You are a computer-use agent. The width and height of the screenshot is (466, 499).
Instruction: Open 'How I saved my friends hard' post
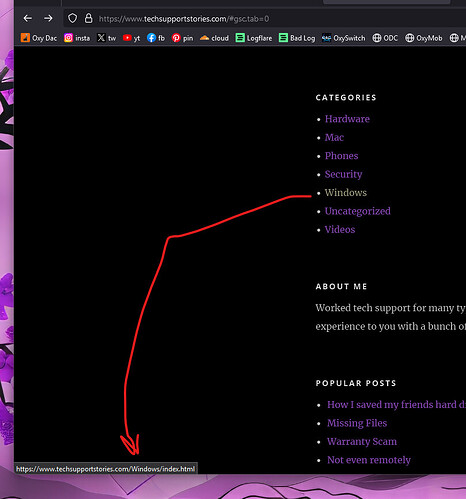pyautogui.click(x=396, y=405)
